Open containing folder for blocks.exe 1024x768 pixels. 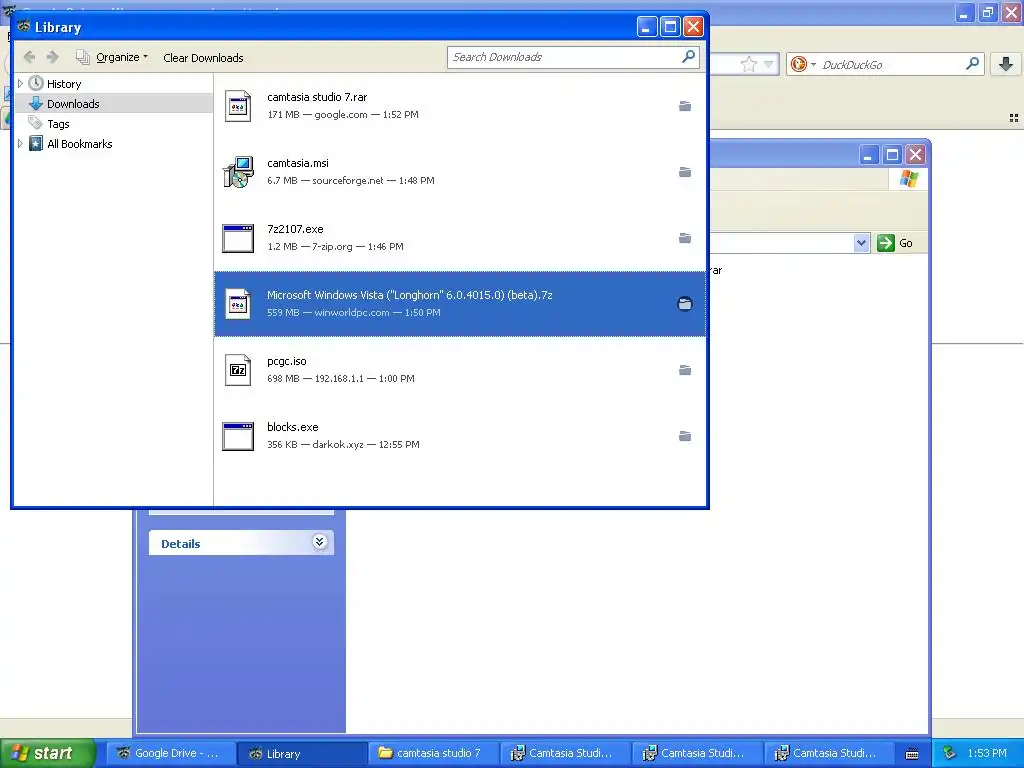[684, 436]
